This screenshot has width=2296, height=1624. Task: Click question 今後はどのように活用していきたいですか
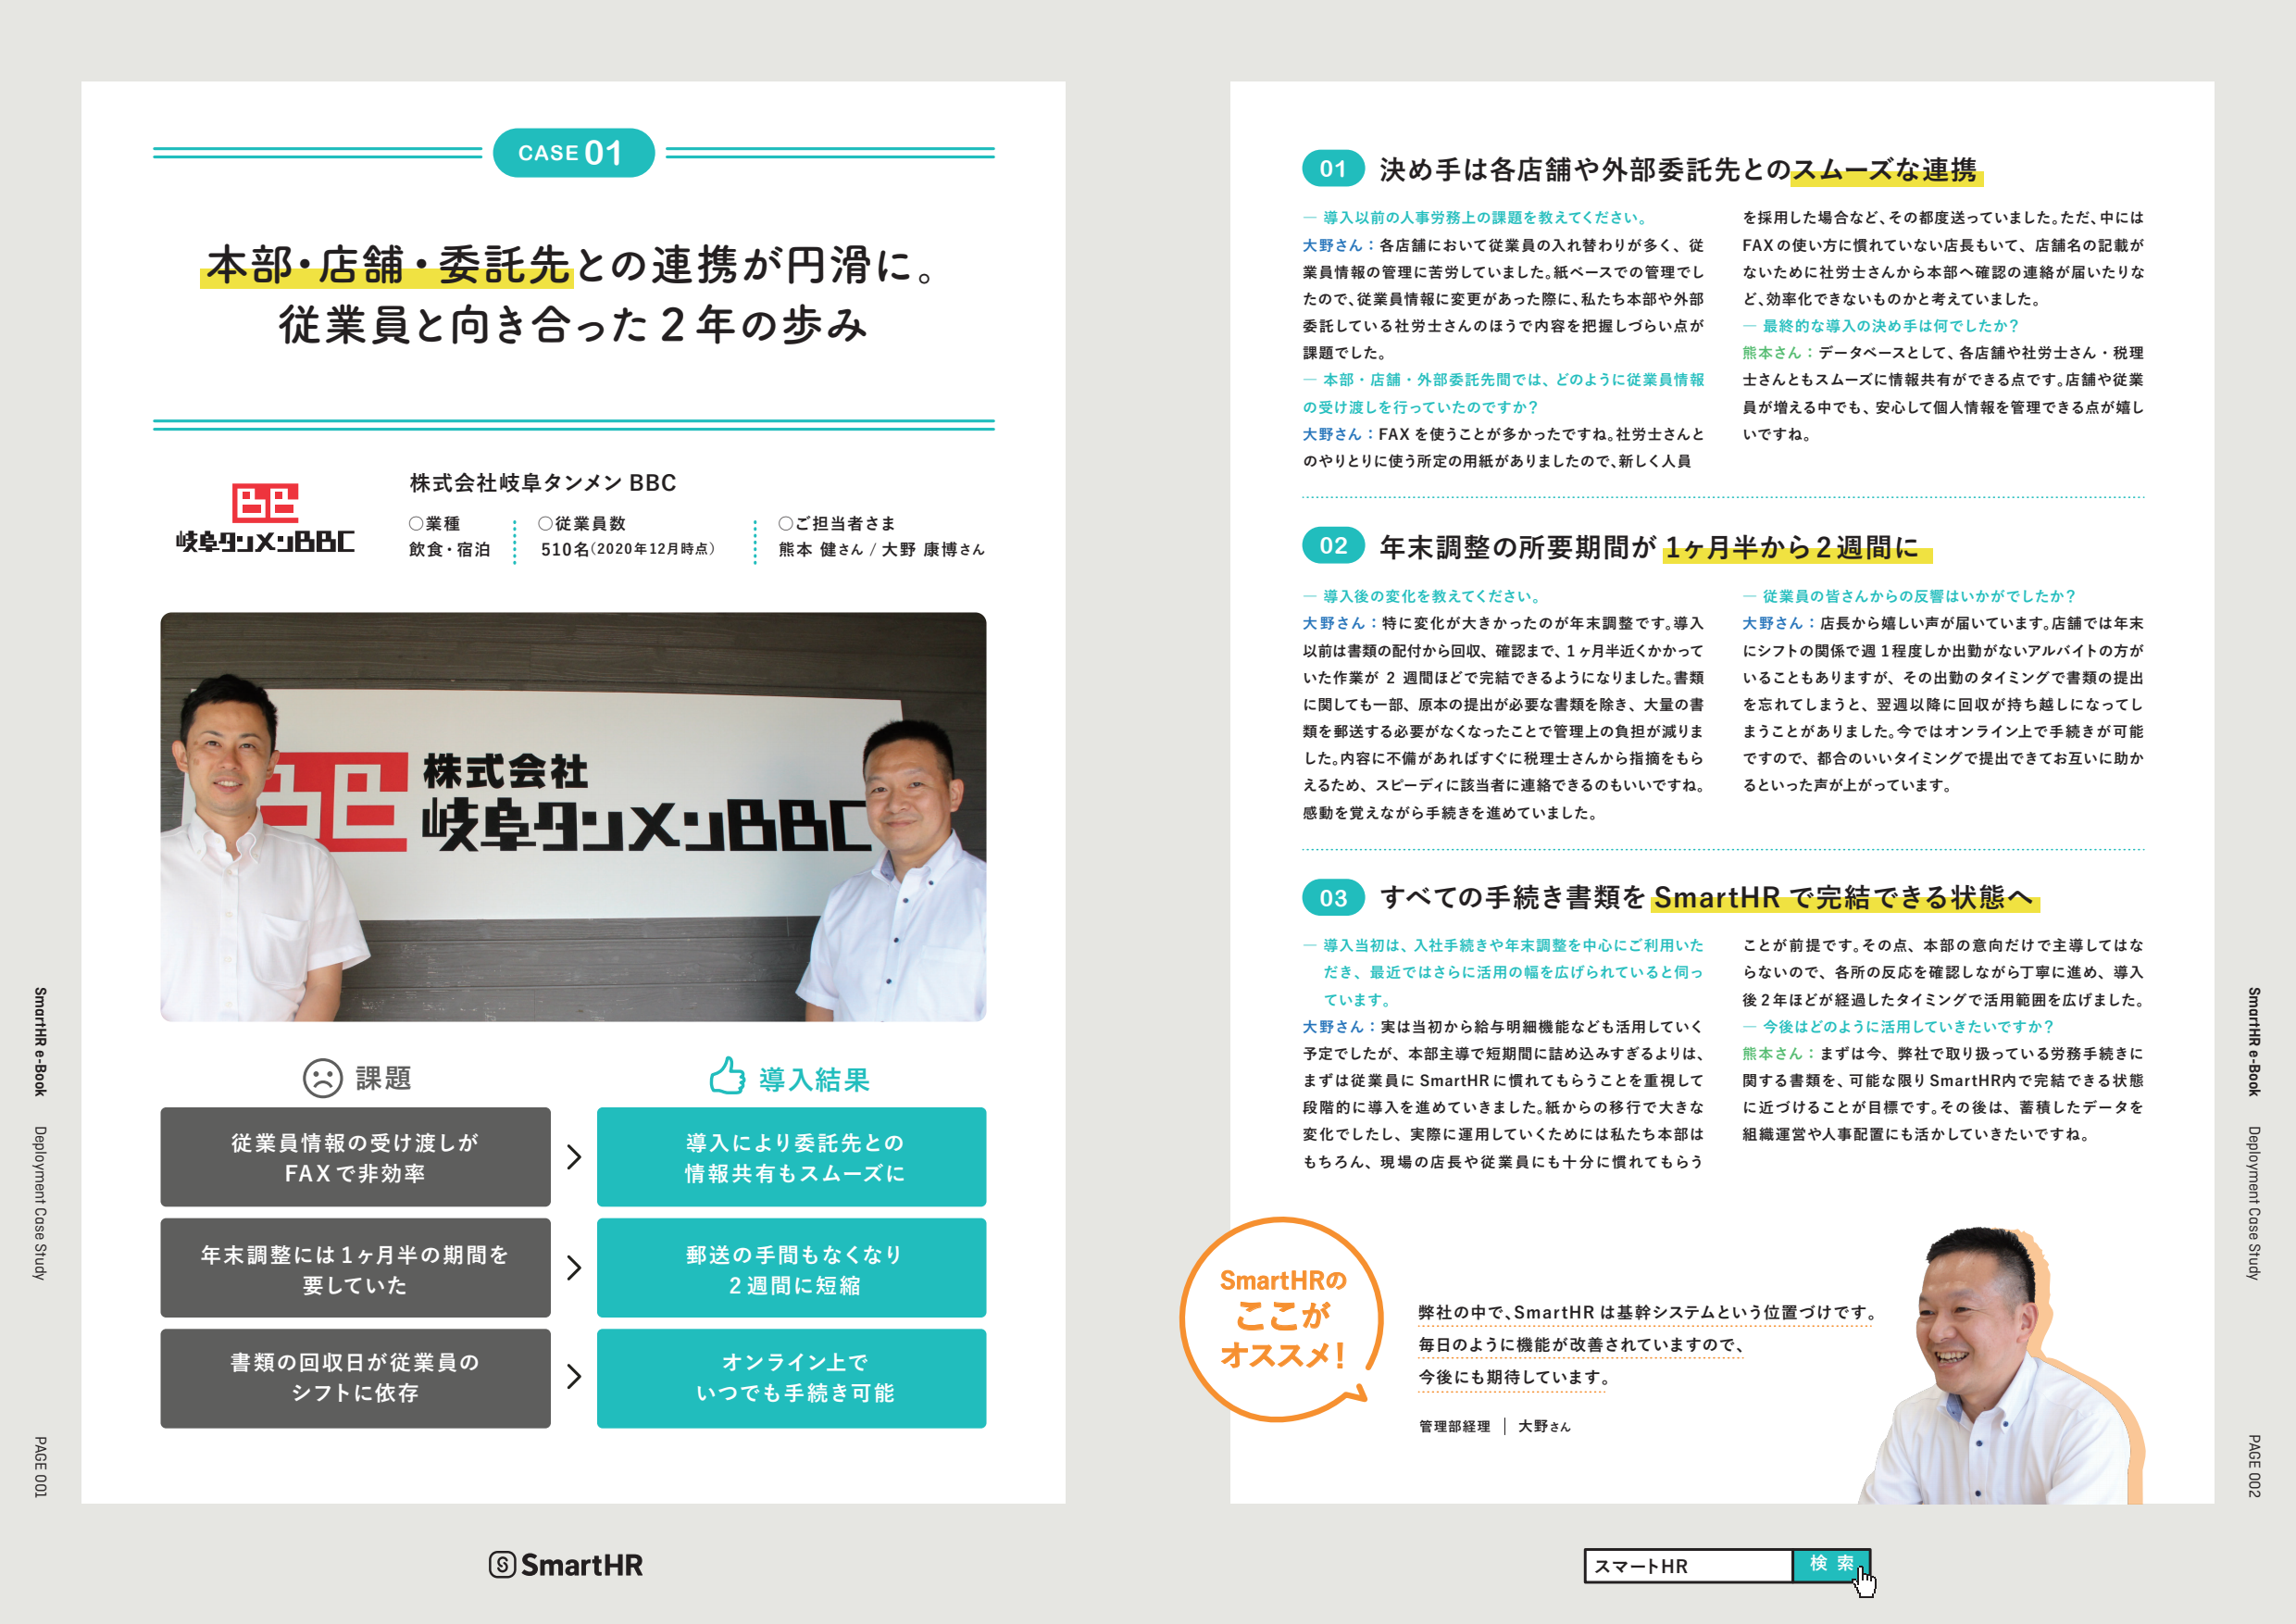pyautogui.click(x=1898, y=1026)
